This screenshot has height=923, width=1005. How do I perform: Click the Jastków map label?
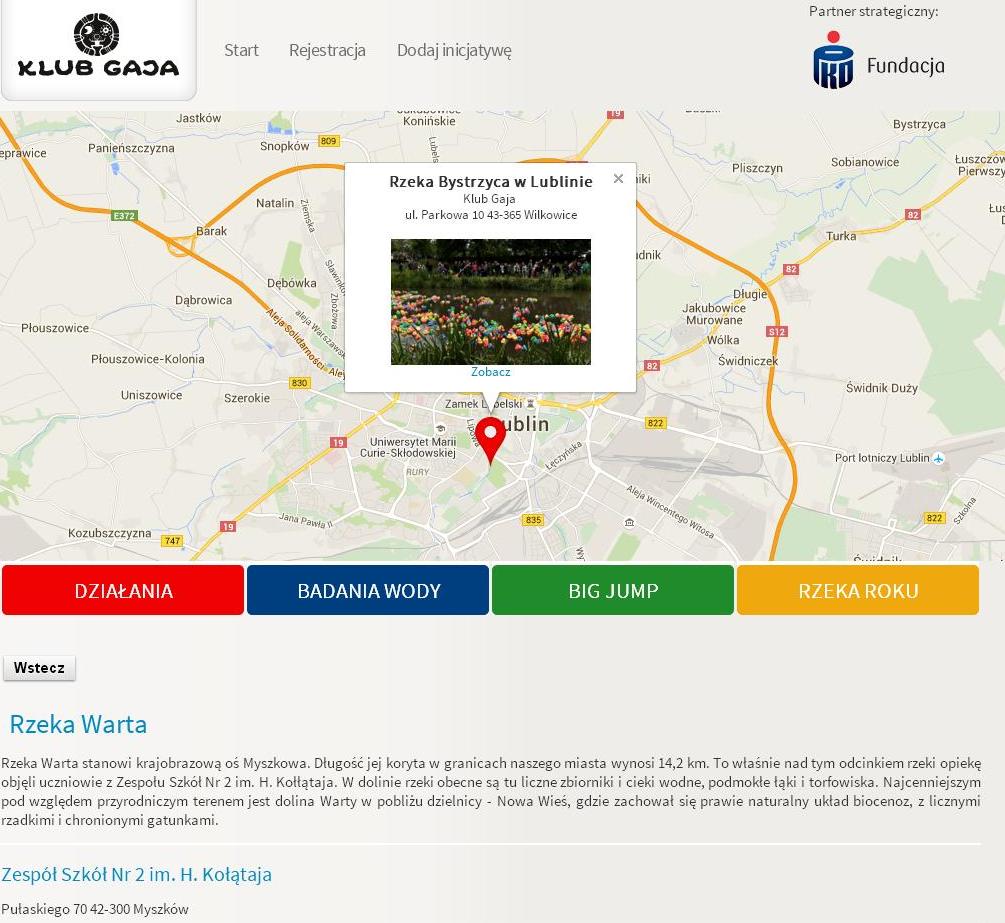tap(198, 118)
